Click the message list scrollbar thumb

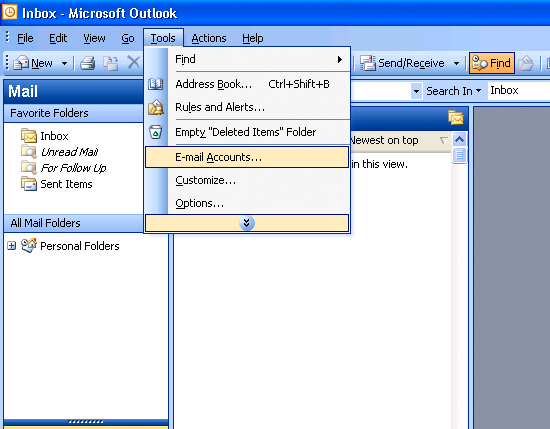[460, 155]
